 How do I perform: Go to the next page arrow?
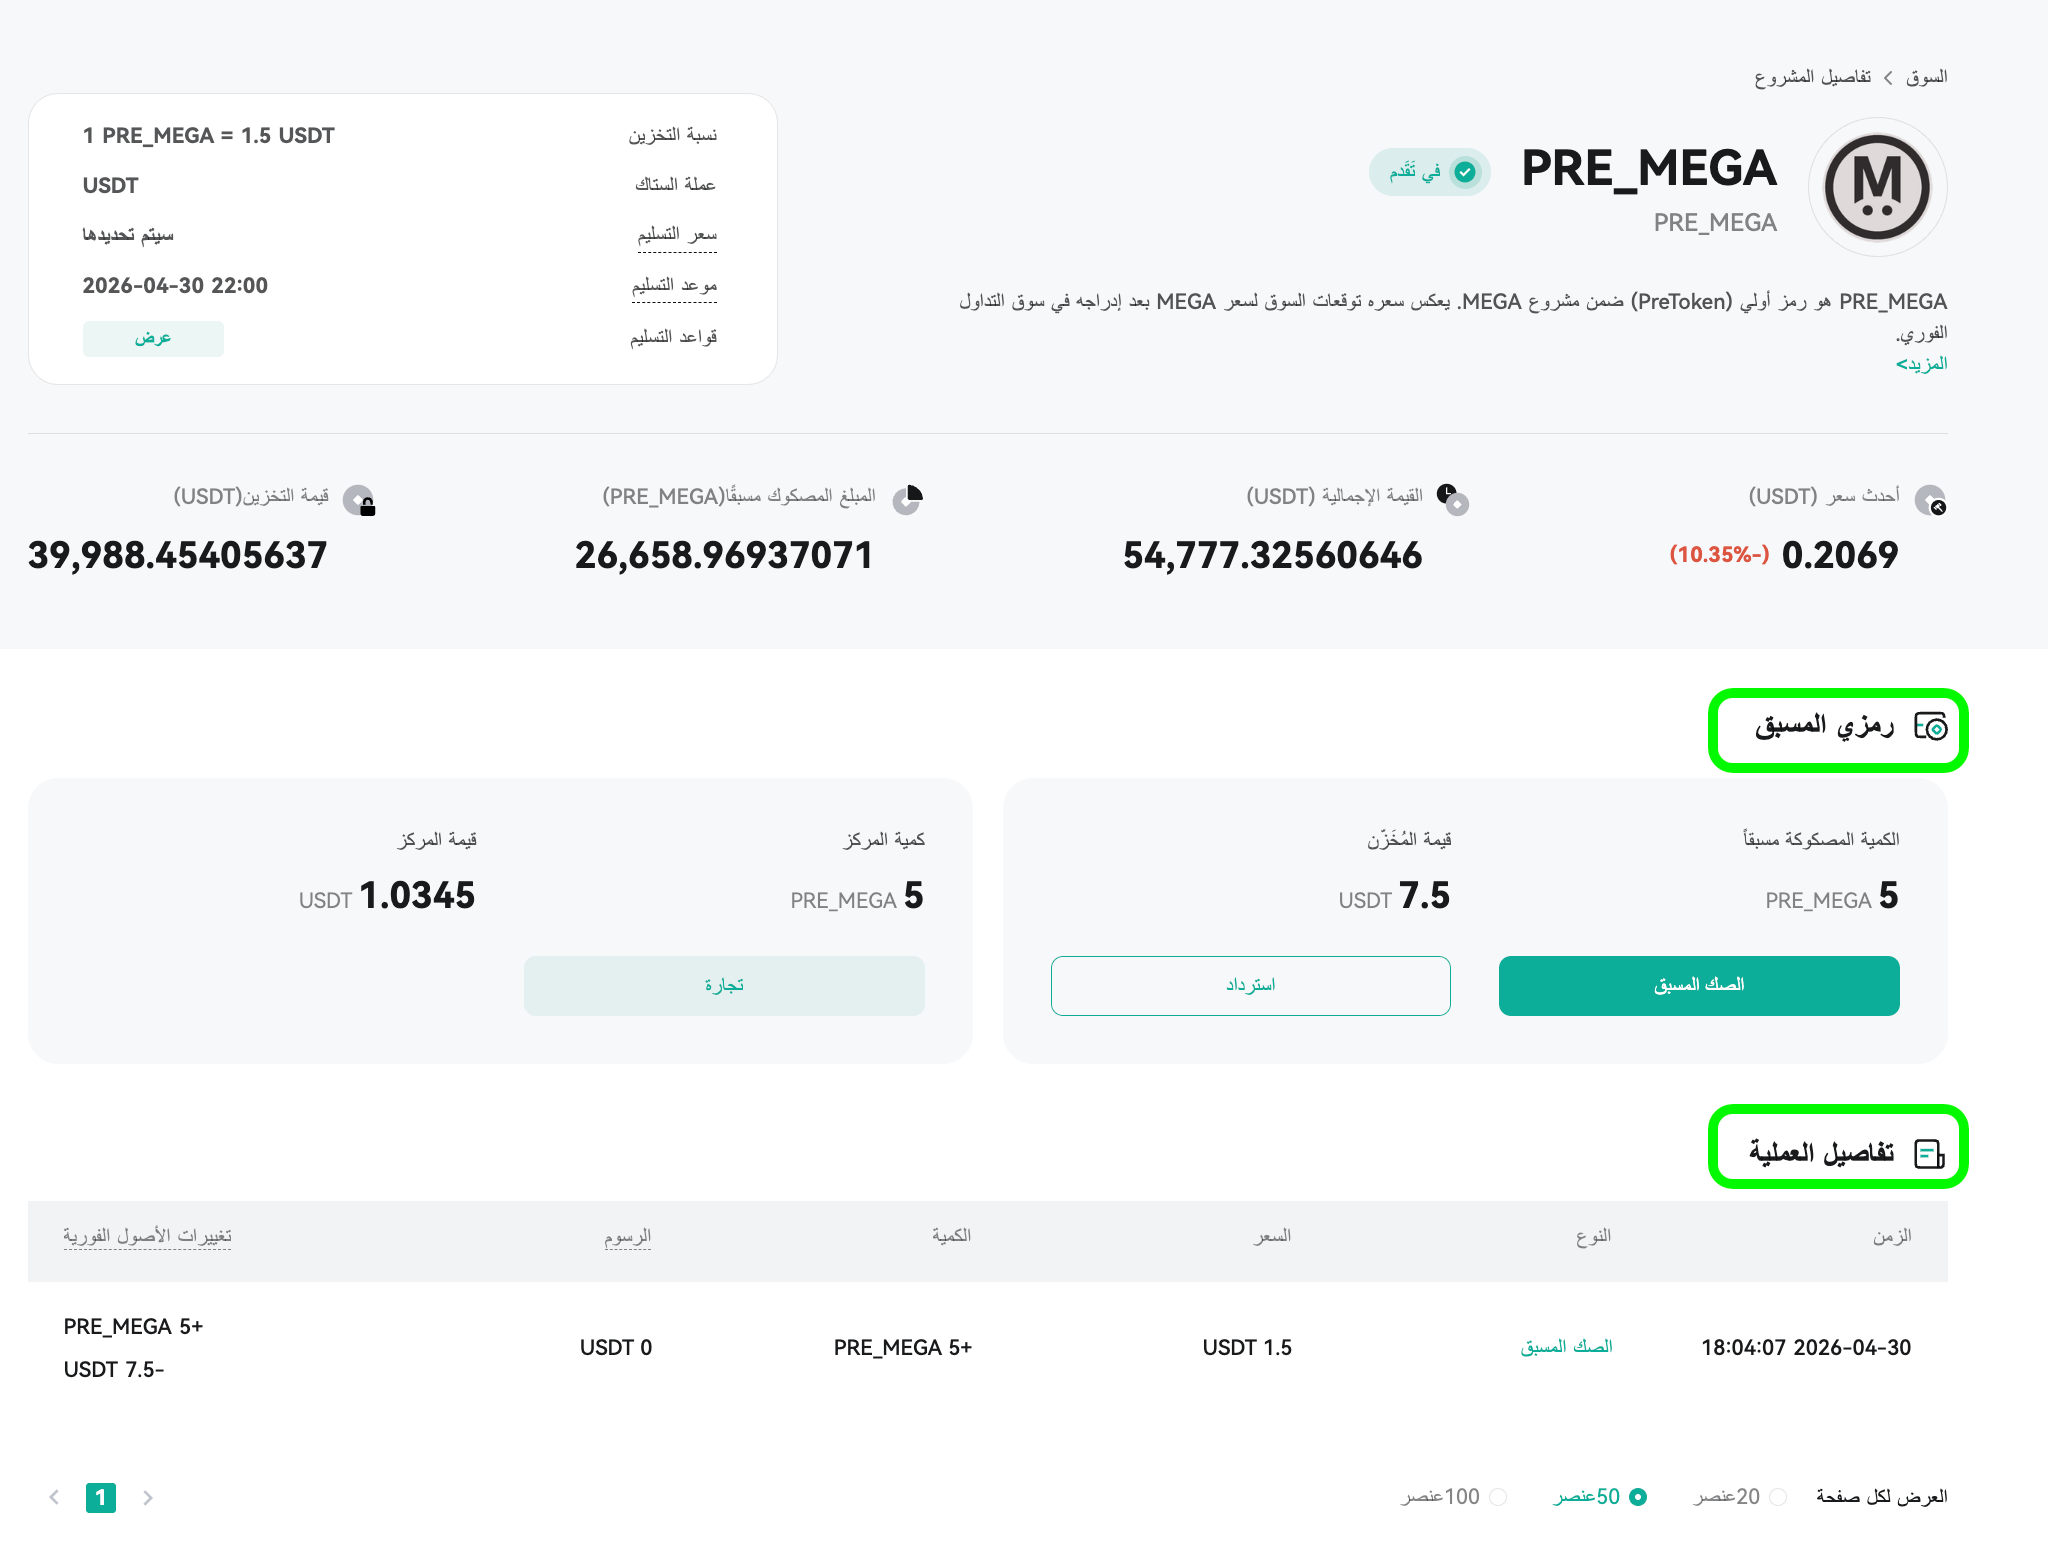coord(148,1497)
